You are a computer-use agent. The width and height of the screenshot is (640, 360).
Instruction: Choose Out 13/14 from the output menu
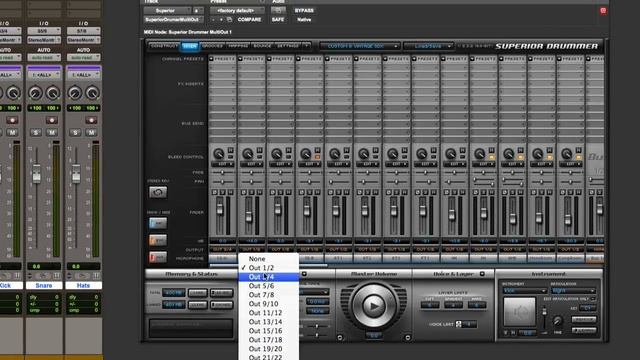pyautogui.click(x=269, y=322)
